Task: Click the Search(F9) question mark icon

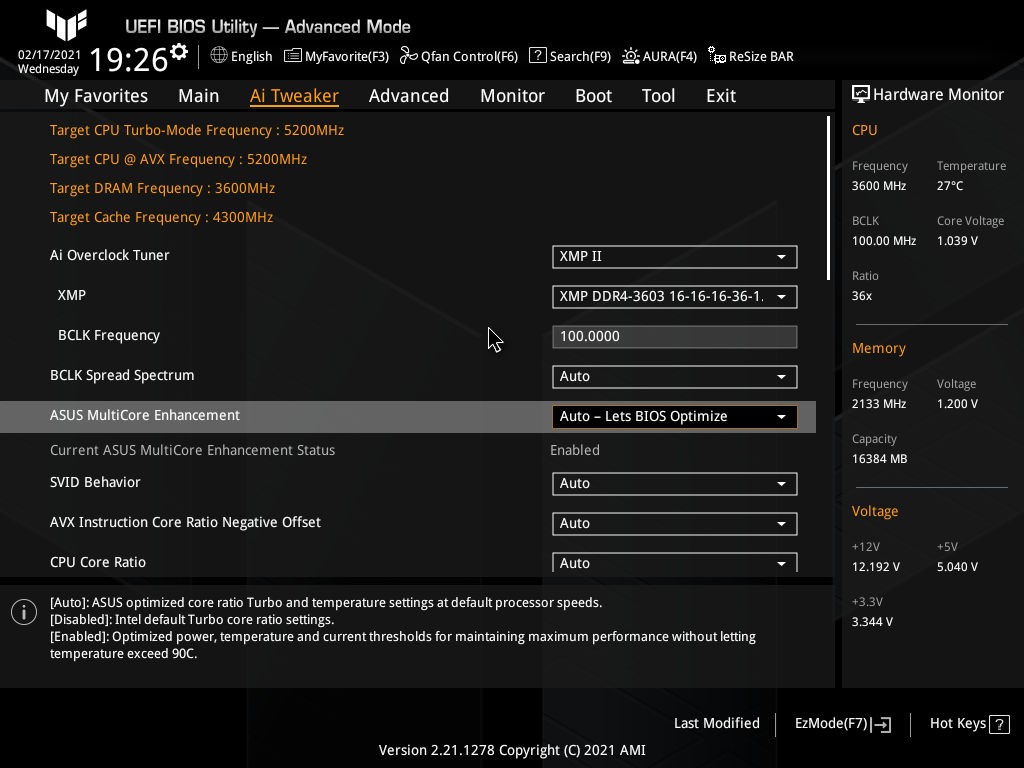Action: point(538,56)
